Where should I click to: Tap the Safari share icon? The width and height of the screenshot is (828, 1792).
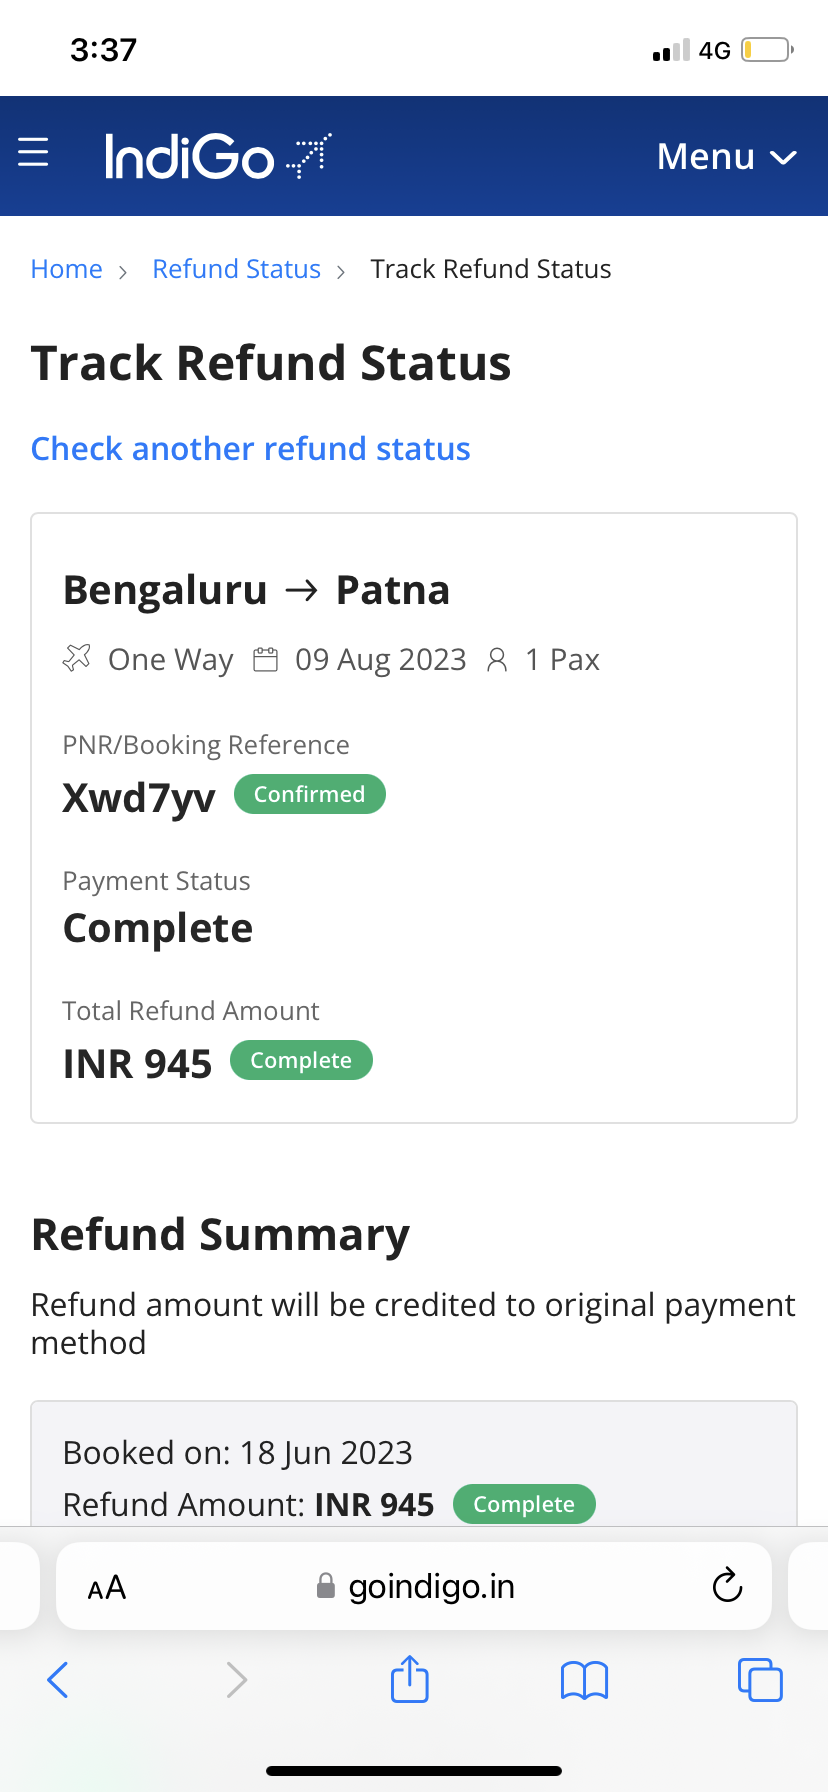(x=409, y=1679)
